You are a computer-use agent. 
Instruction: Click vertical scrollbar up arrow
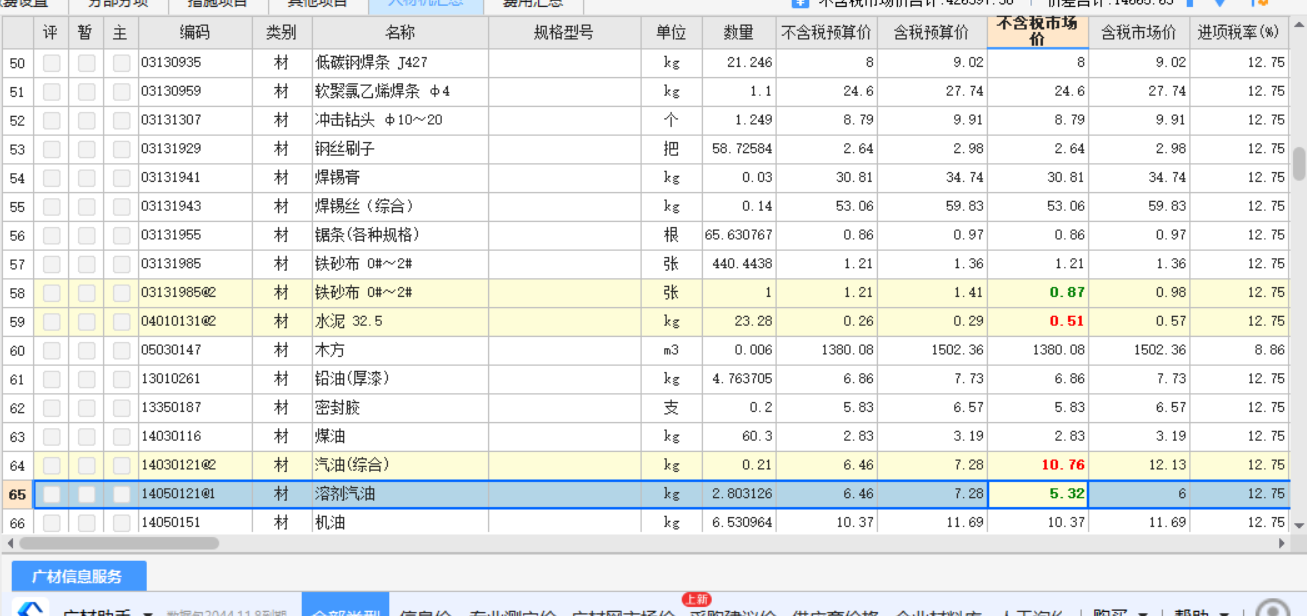(1298, 25)
